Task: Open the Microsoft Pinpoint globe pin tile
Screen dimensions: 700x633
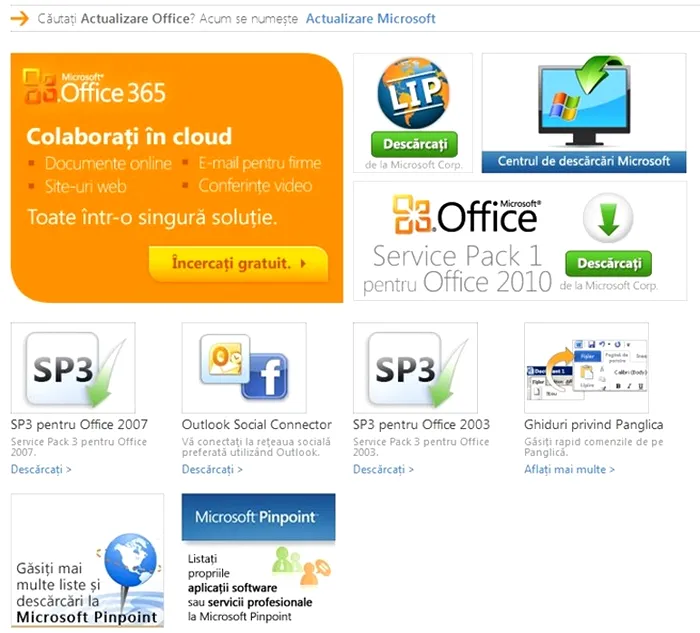Action: [x=88, y=561]
